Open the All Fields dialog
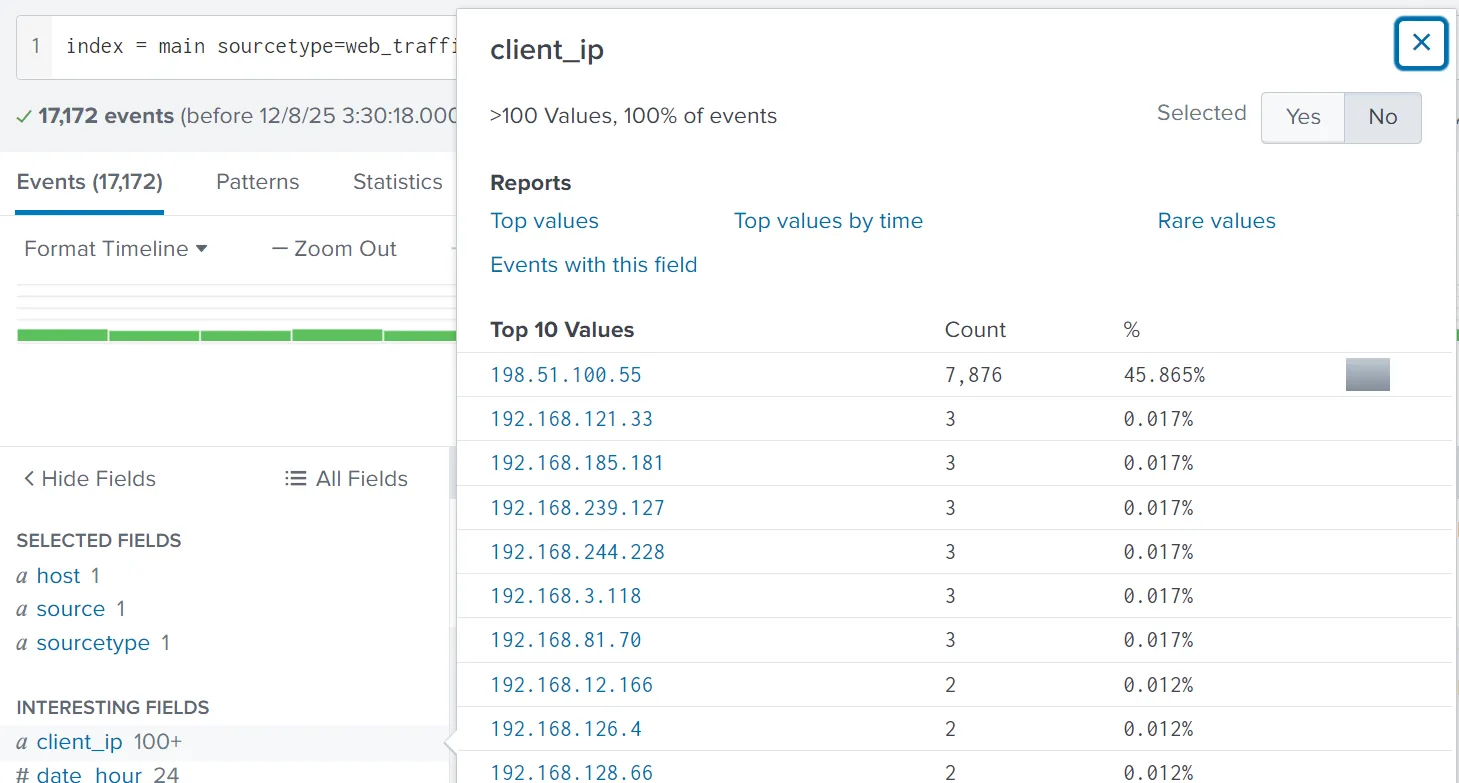The width and height of the screenshot is (1459, 783). pyautogui.click(x=346, y=479)
